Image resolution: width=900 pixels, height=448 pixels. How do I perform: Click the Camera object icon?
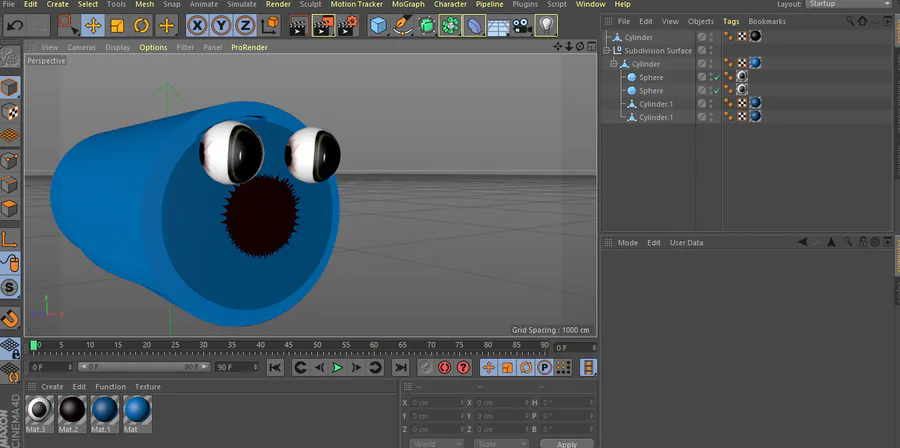521,25
